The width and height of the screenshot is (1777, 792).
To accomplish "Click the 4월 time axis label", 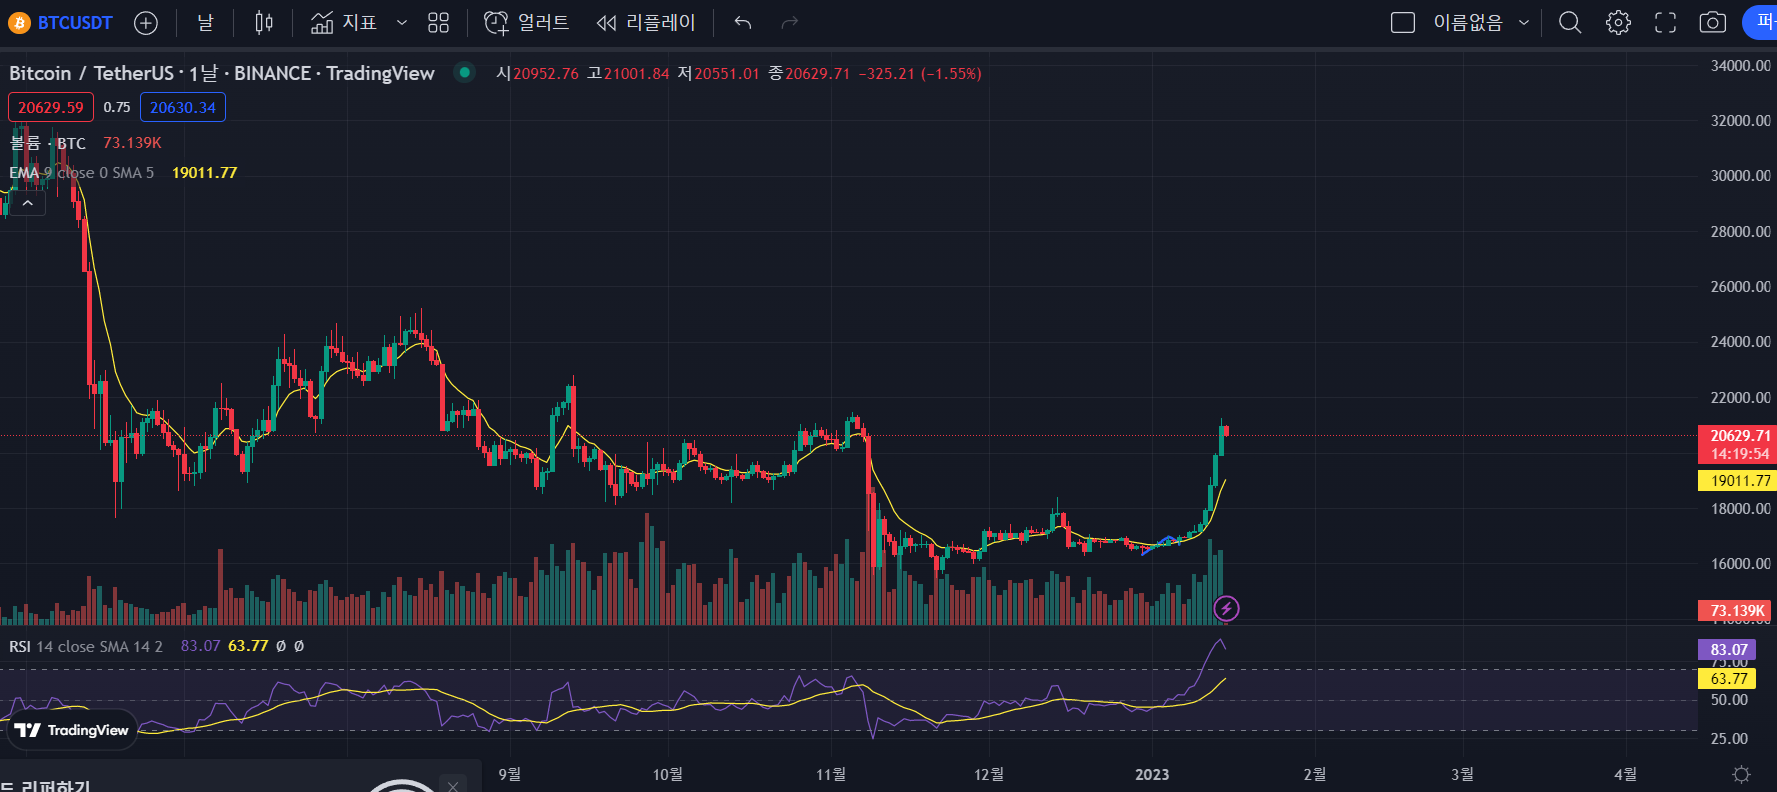I will (x=1626, y=775).
